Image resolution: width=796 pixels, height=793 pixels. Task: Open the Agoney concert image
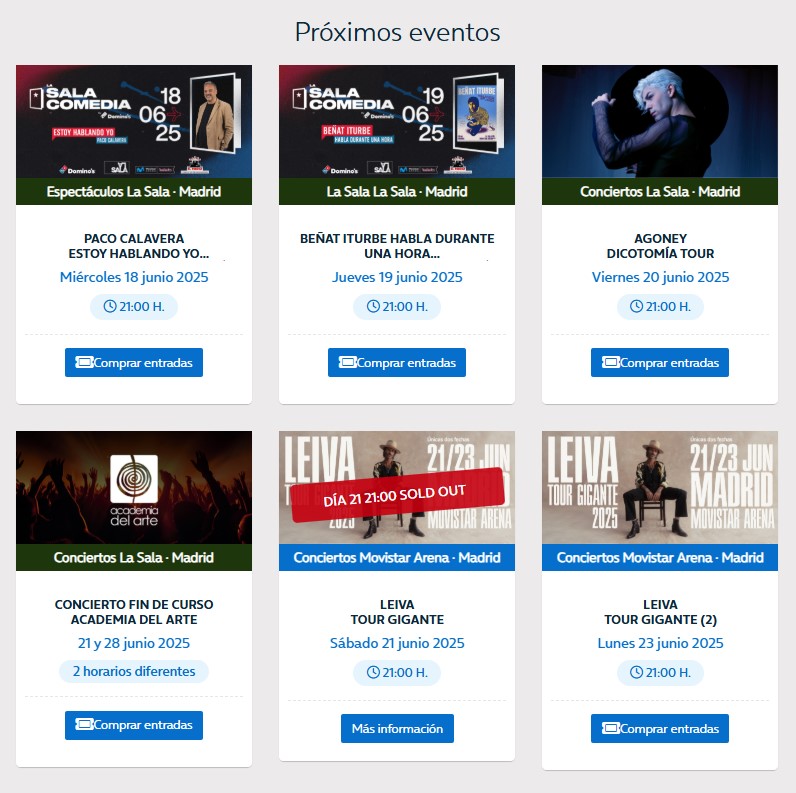click(660, 121)
